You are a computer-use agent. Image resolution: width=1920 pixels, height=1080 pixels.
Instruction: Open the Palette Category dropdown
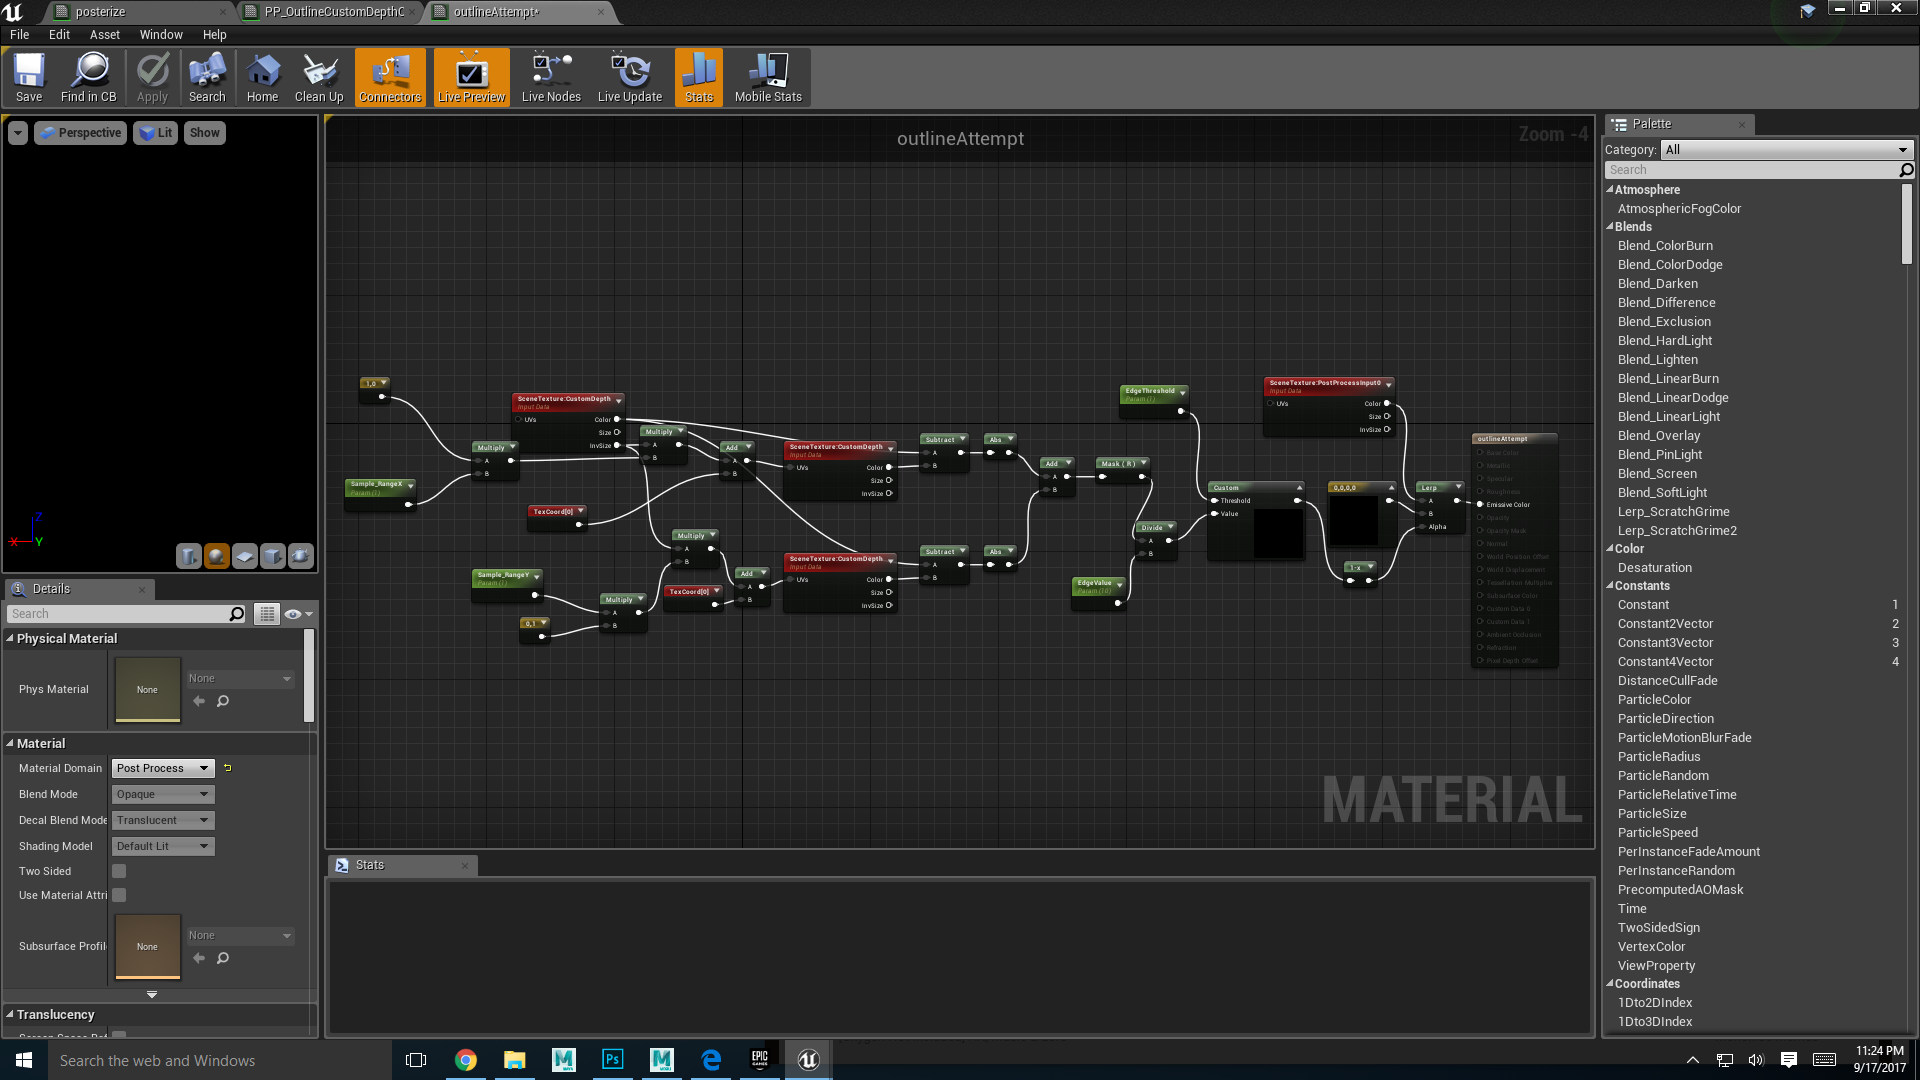tap(1786, 150)
